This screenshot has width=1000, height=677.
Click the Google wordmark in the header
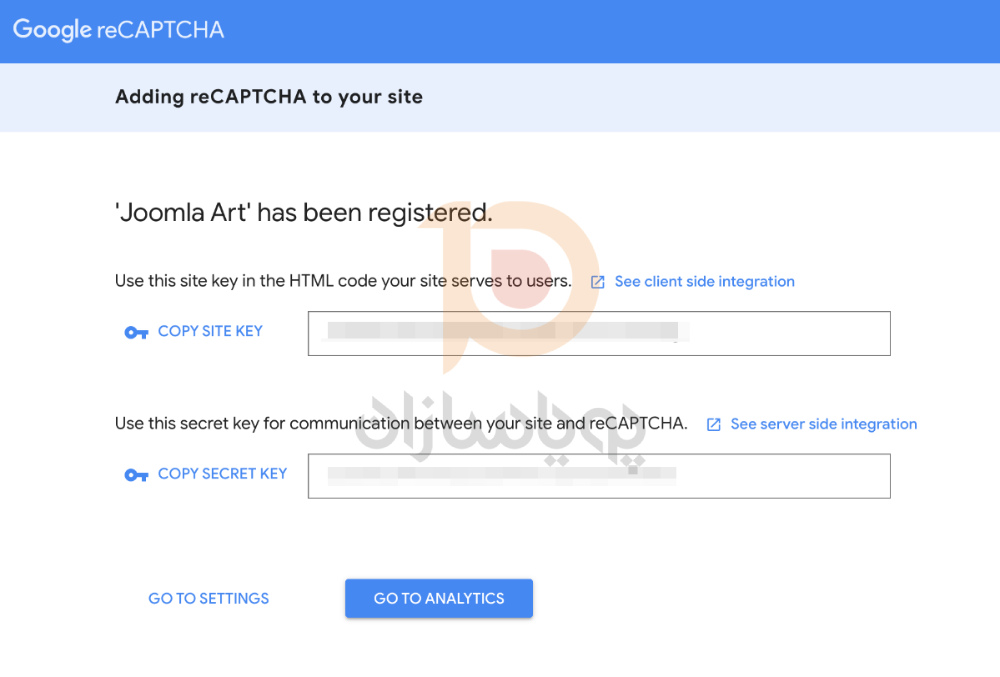click(x=52, y=30)
